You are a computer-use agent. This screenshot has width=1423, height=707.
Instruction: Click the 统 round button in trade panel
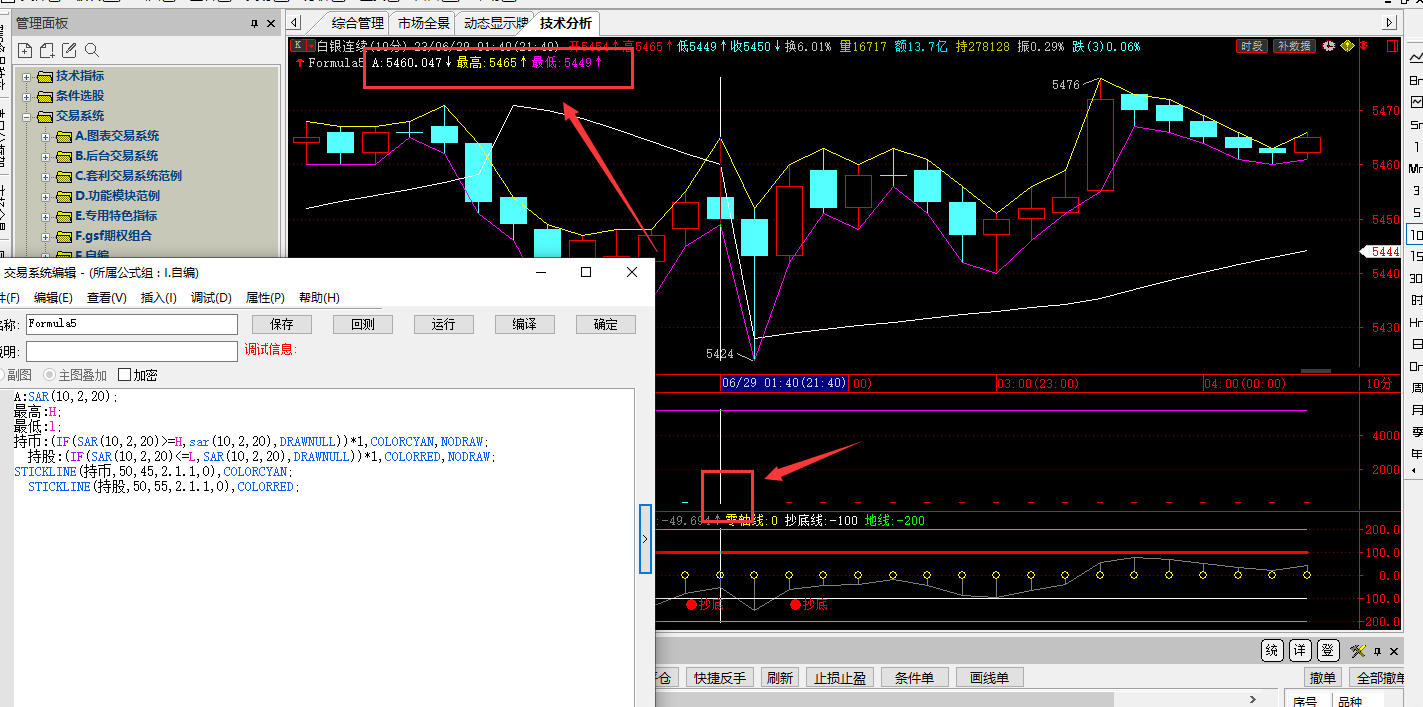click(x=1272, y=650)
